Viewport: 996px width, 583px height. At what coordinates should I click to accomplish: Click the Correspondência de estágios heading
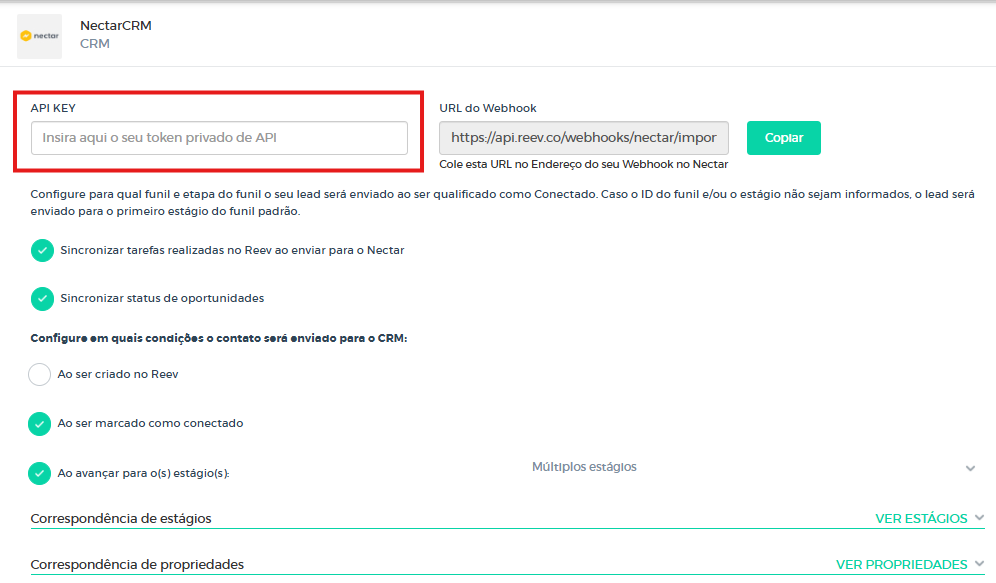click(121, 519)
